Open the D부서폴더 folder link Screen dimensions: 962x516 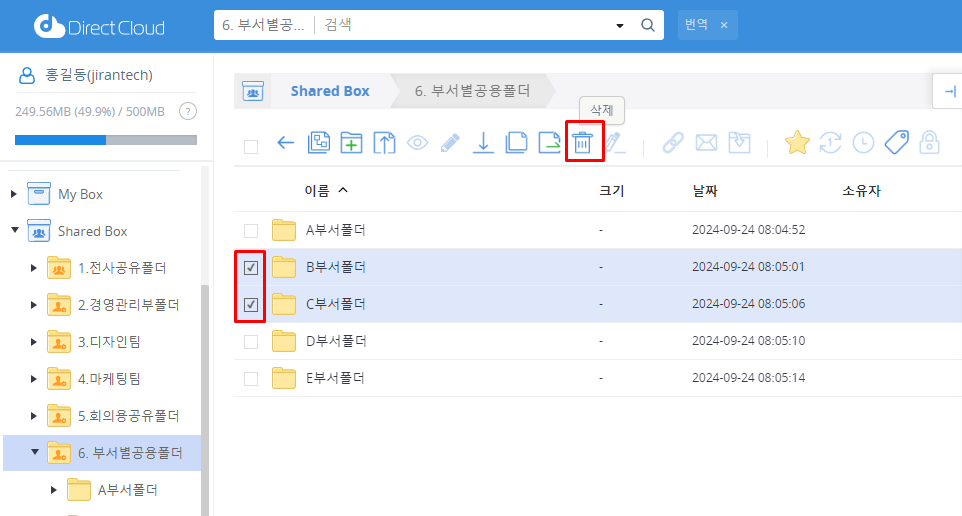[336, 341]
